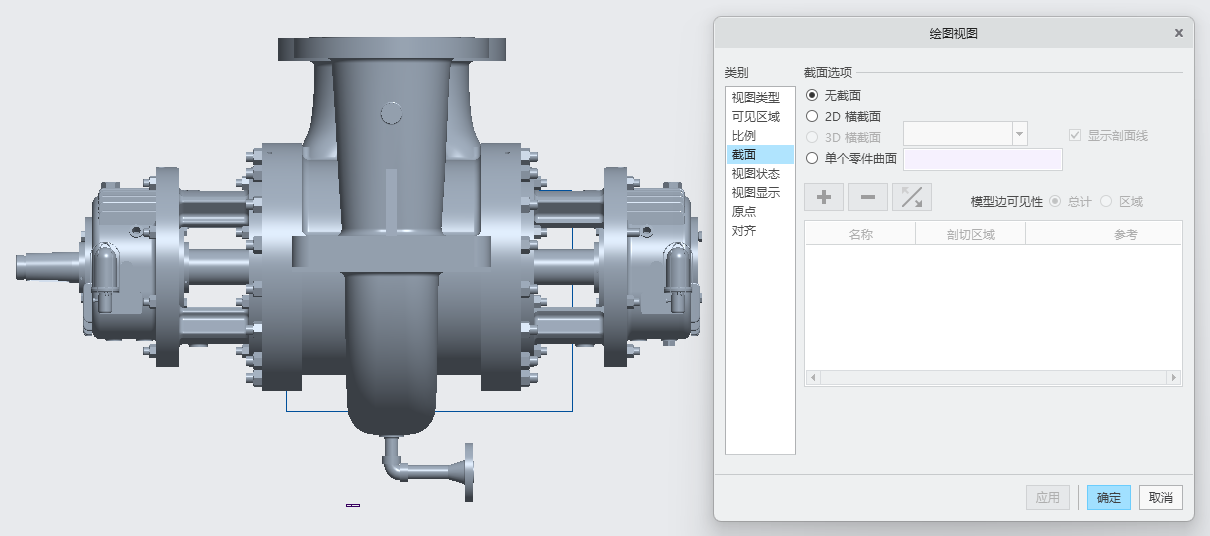Select the 视图状态 category
Image resolution: width=1210 pixels, height=536 pixels.
(x=755, y=174)
